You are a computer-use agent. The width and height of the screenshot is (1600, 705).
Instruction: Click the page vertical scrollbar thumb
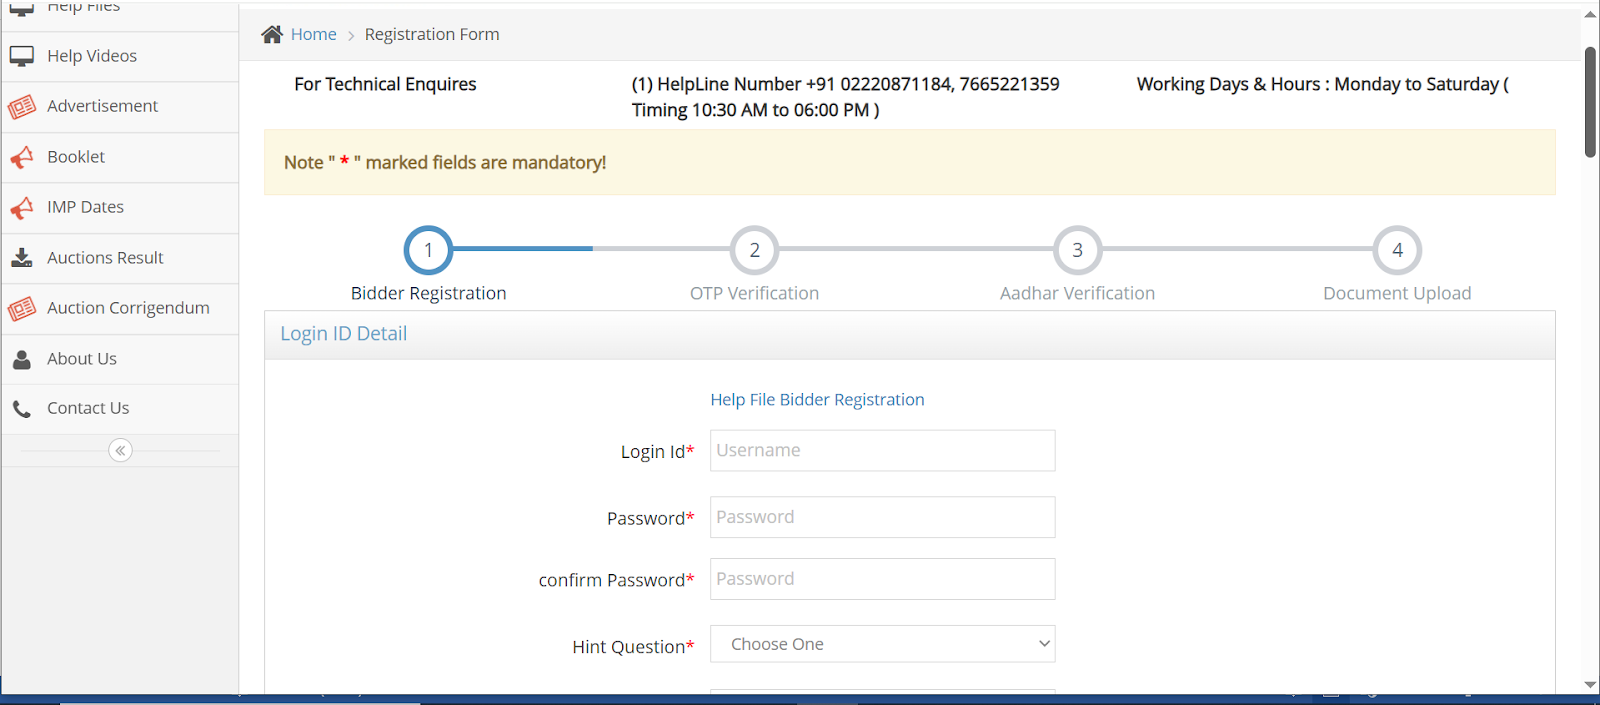[1590, 102]
